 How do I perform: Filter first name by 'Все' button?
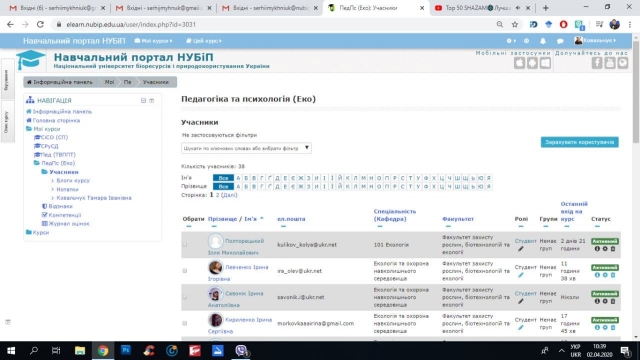point(223,178)
